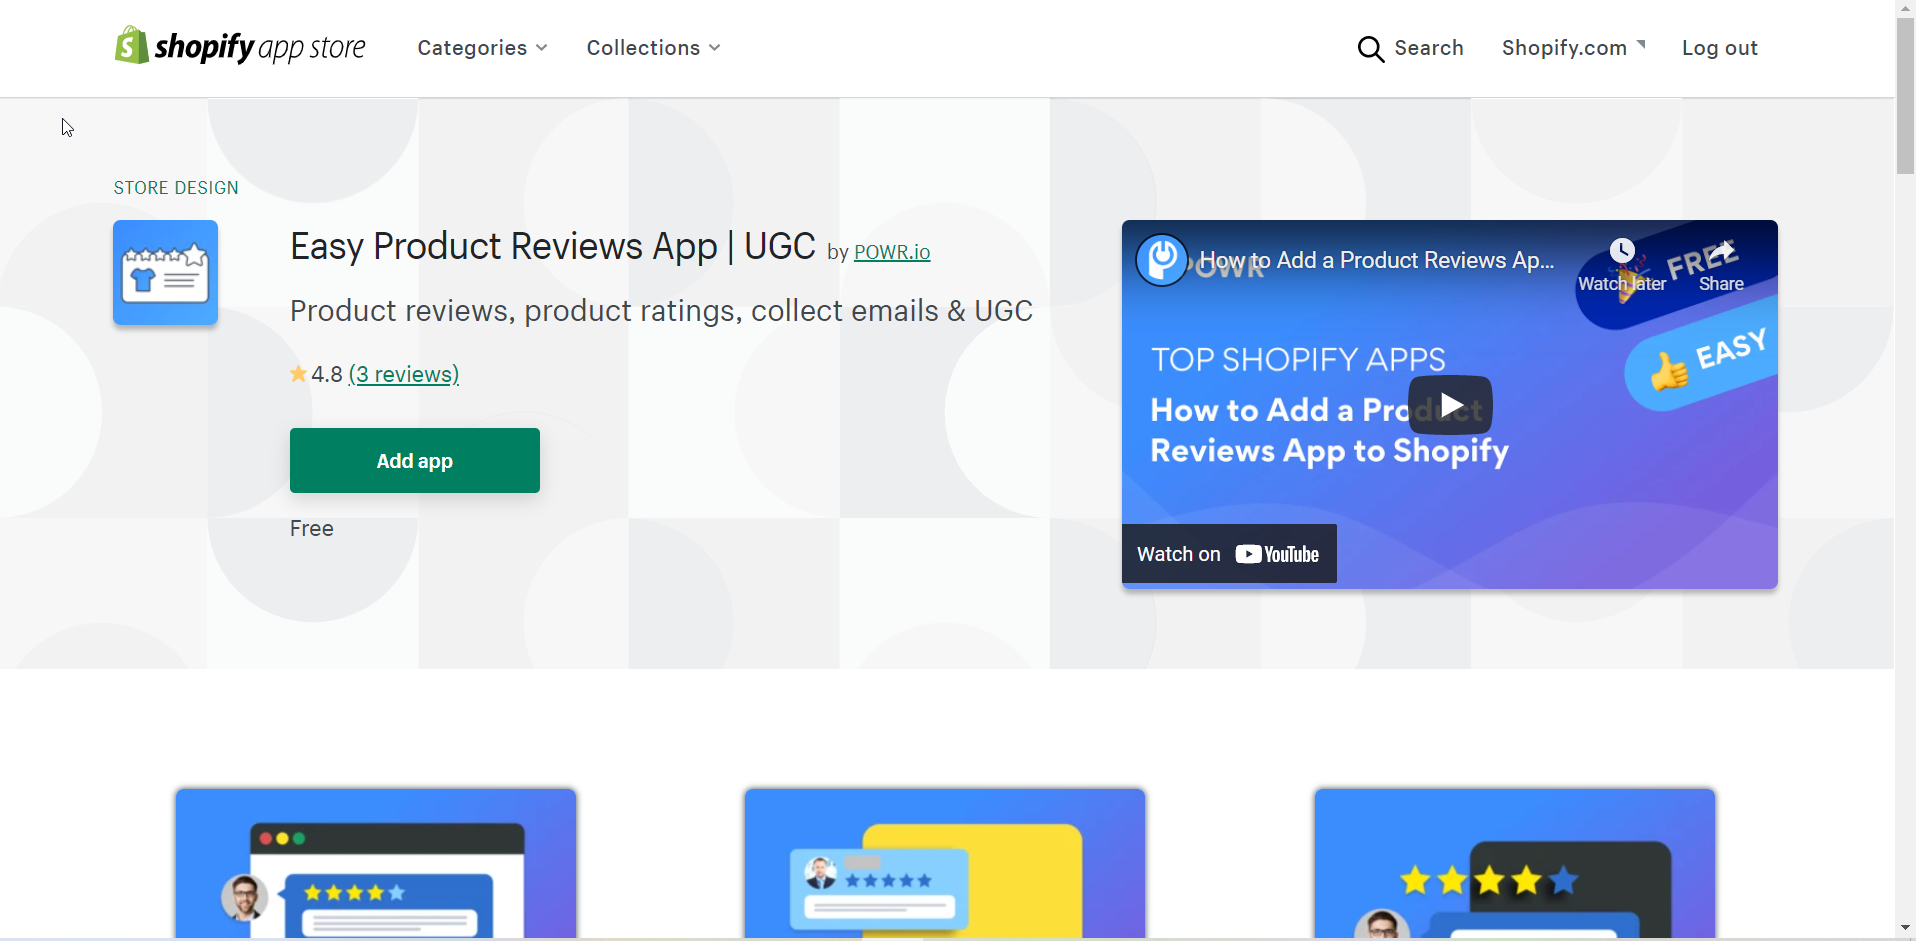Open the dark-card five-star screenshot thumbnail
This screenshot has height=941, width=1916.
pos(1515,864)
